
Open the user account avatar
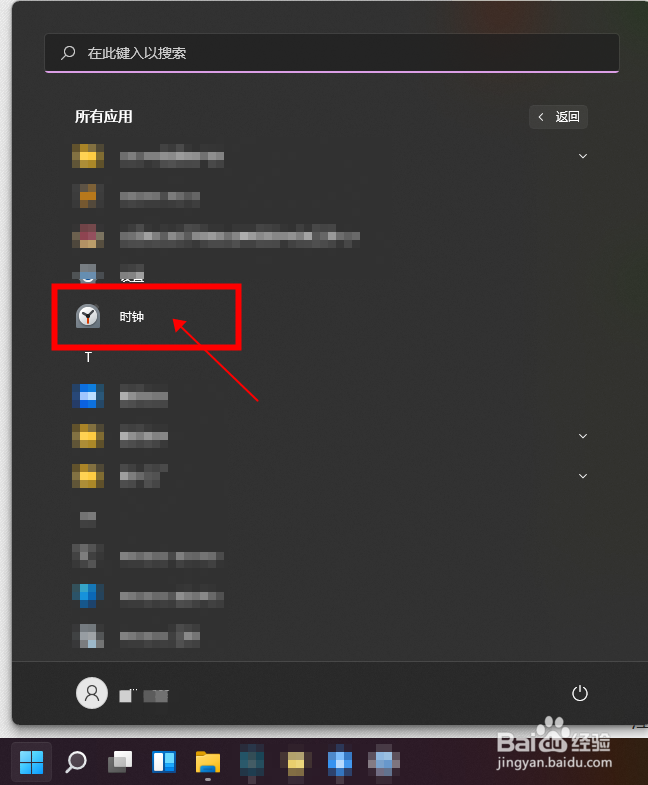[92, 693]
